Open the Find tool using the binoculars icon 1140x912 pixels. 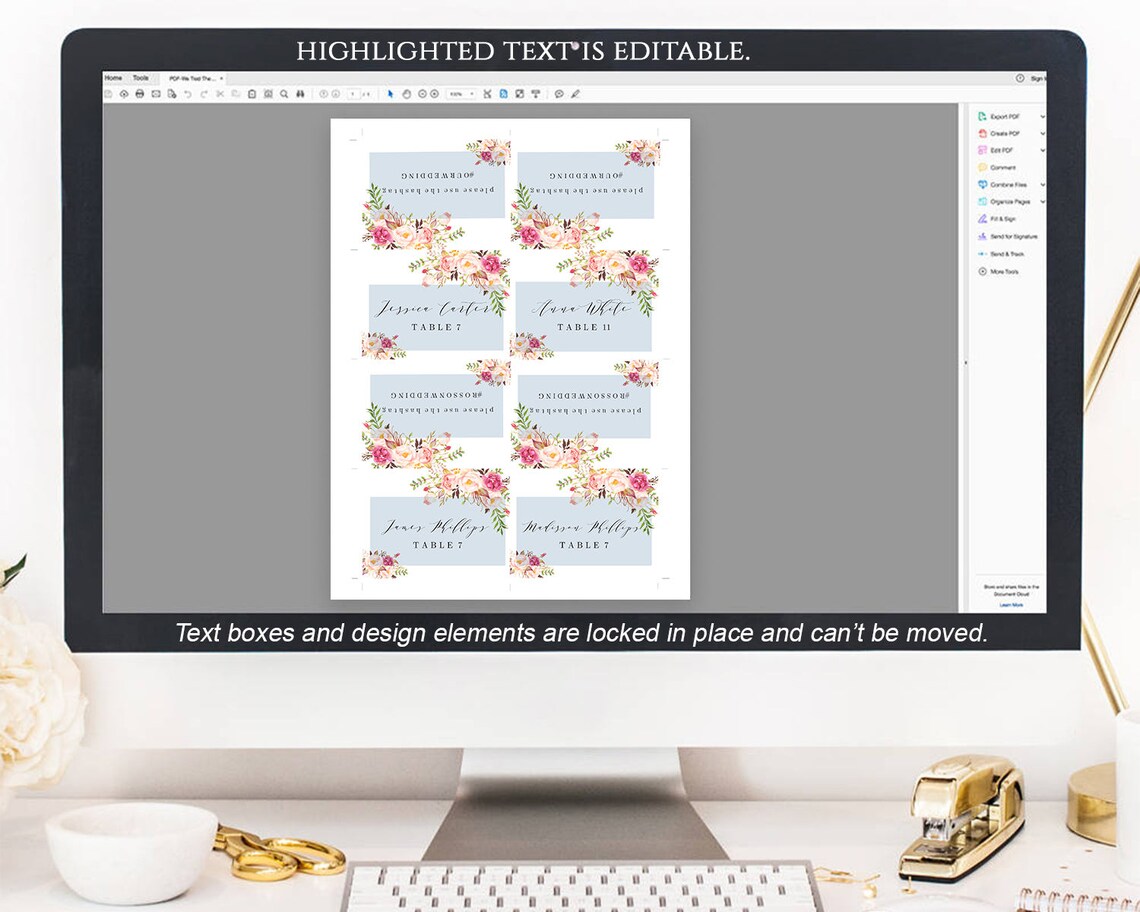(x=300, y=94)
